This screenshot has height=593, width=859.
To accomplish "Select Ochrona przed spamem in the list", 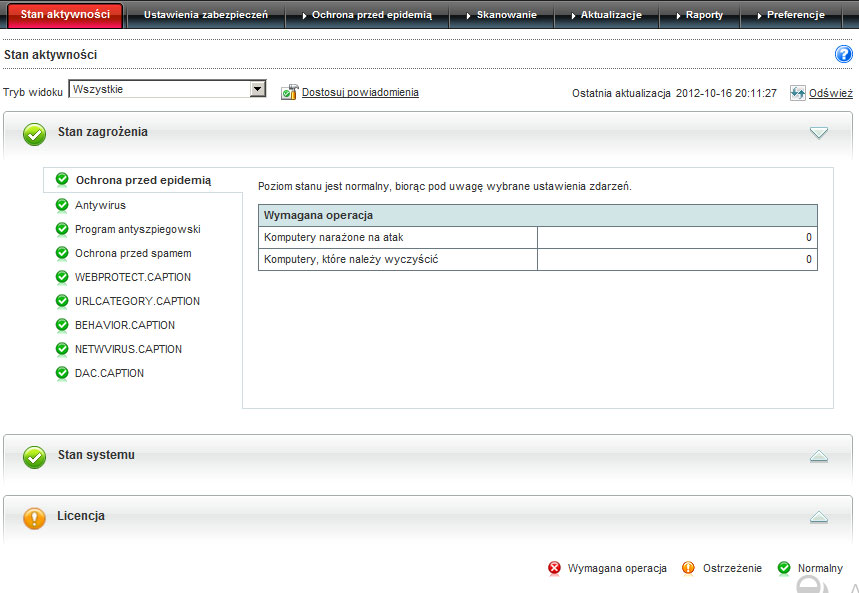I will 133,253.
